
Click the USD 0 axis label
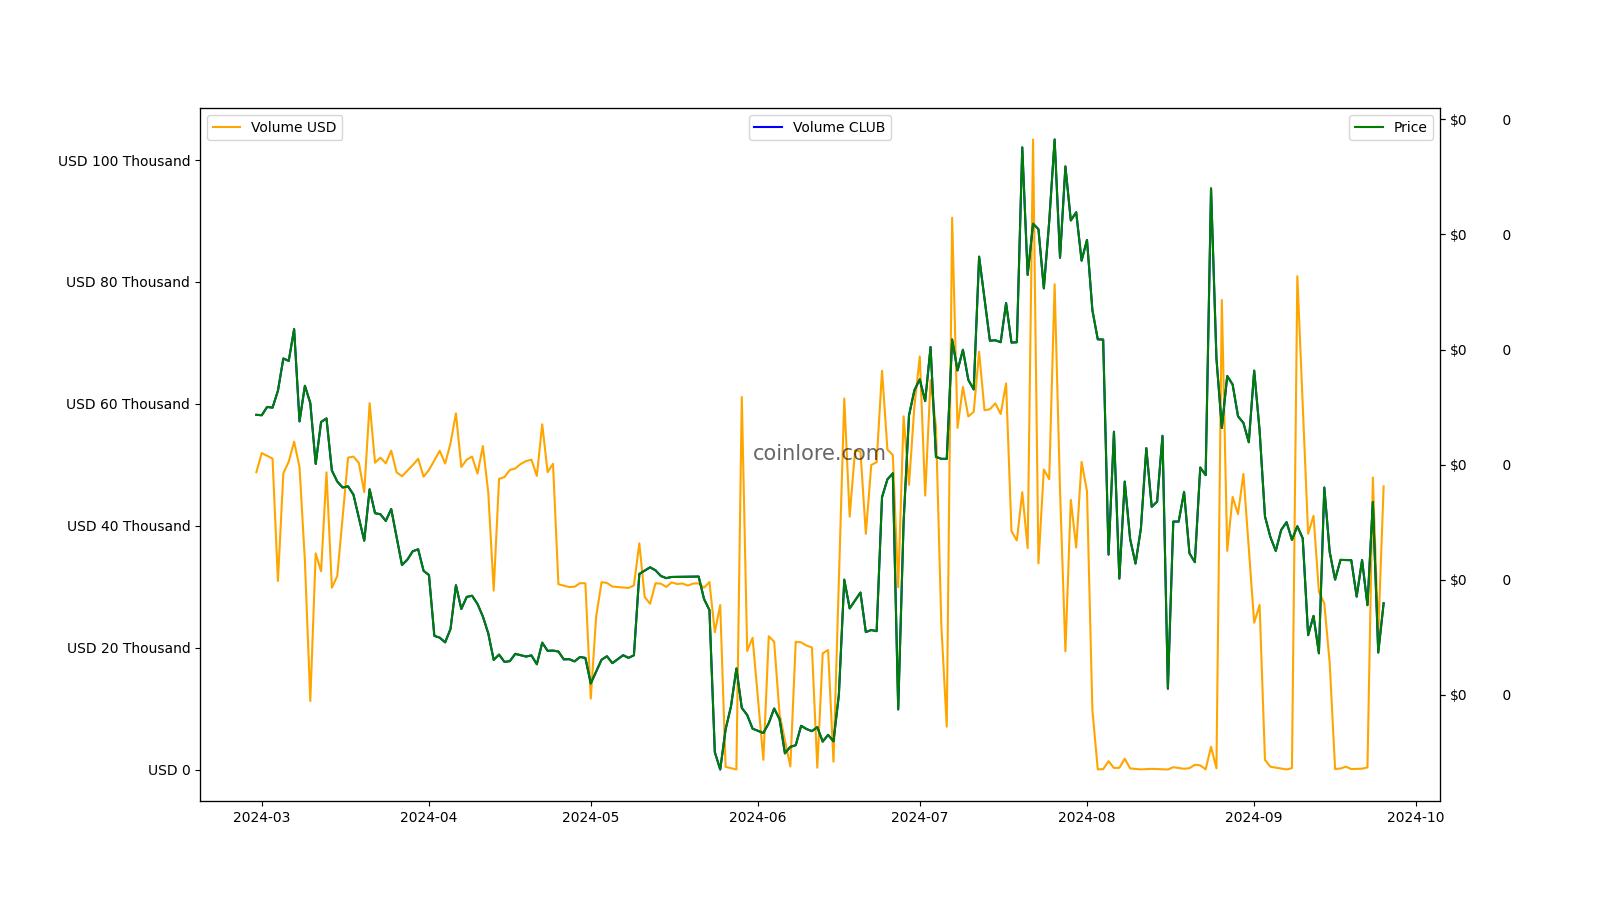tap(169, 770)
